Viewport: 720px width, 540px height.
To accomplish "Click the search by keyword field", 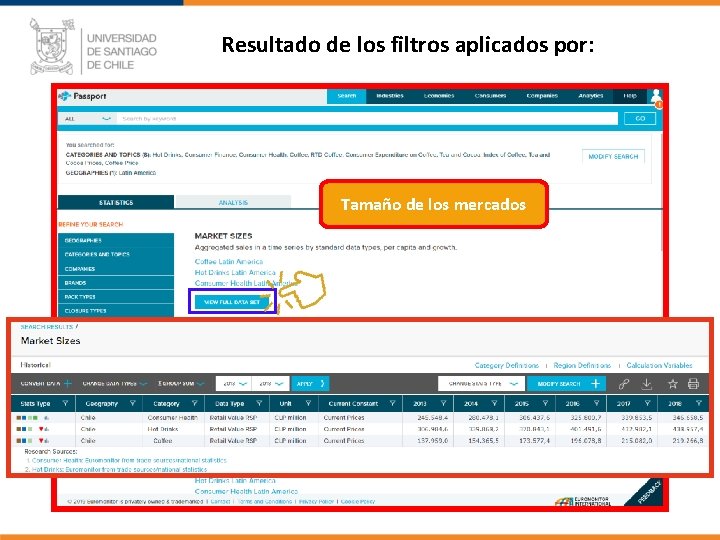I will coord(367,118).
